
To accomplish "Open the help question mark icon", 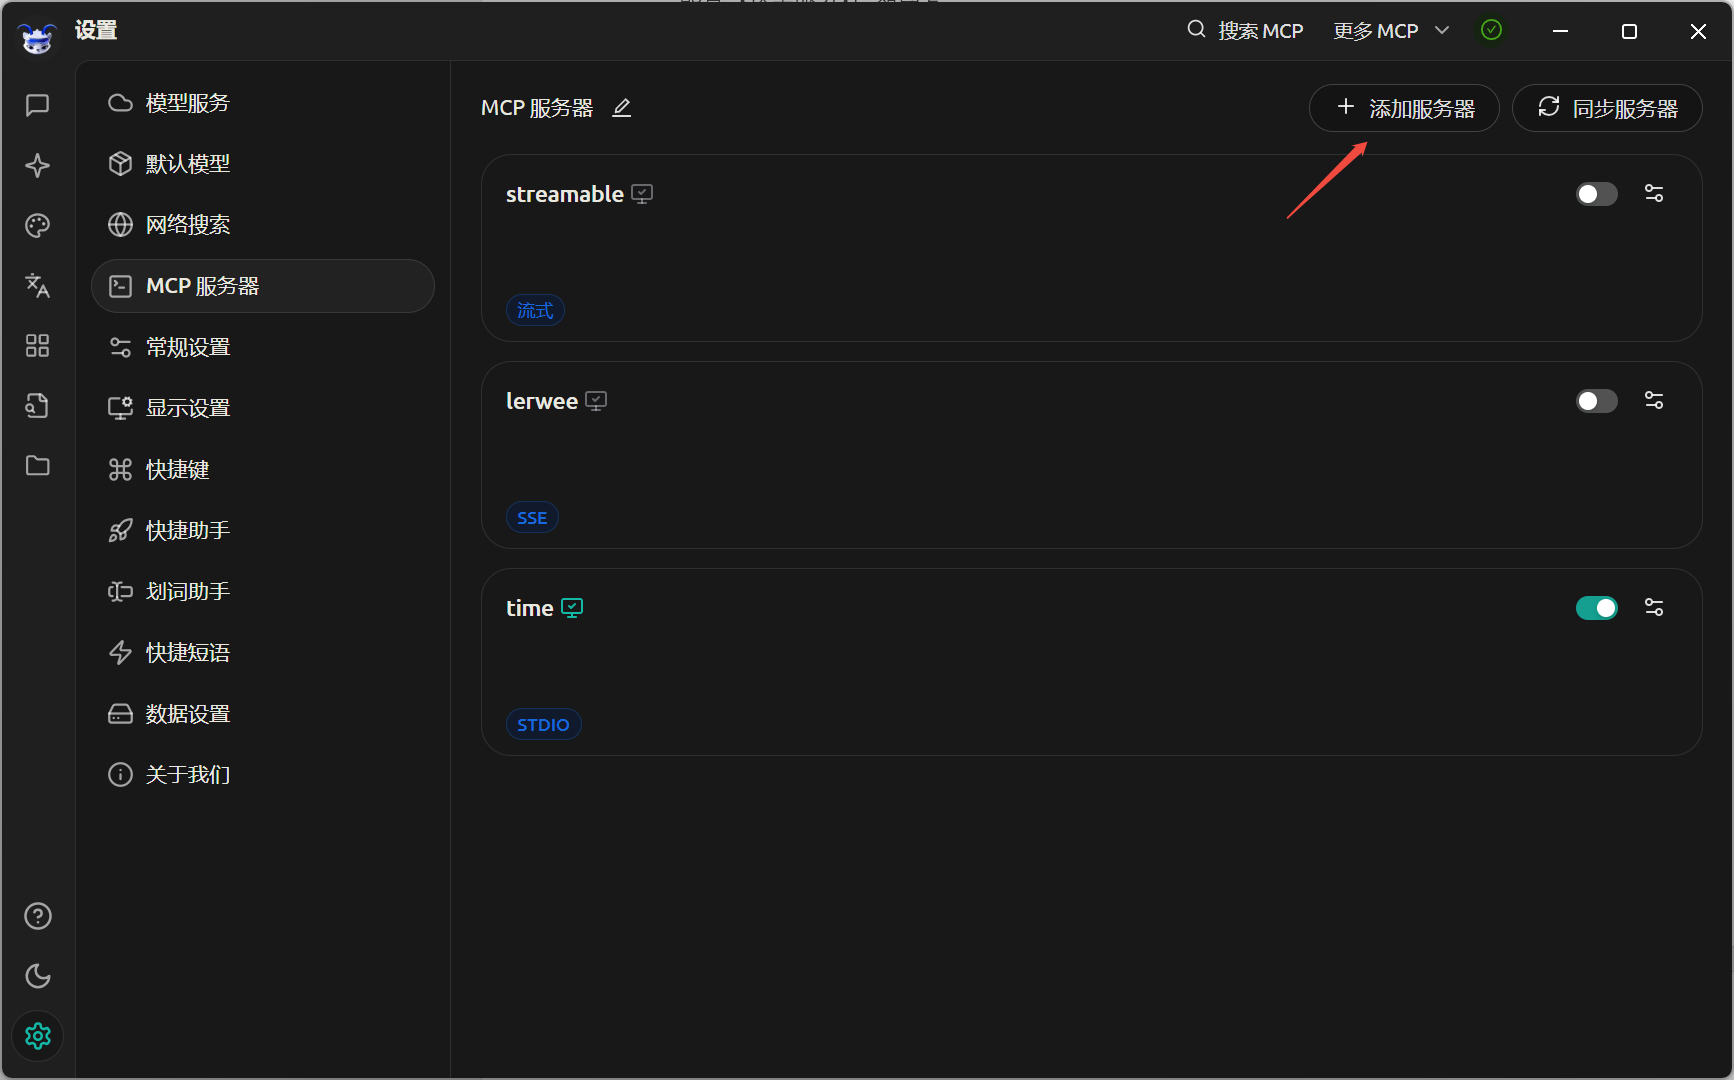I will click(38, 916).
